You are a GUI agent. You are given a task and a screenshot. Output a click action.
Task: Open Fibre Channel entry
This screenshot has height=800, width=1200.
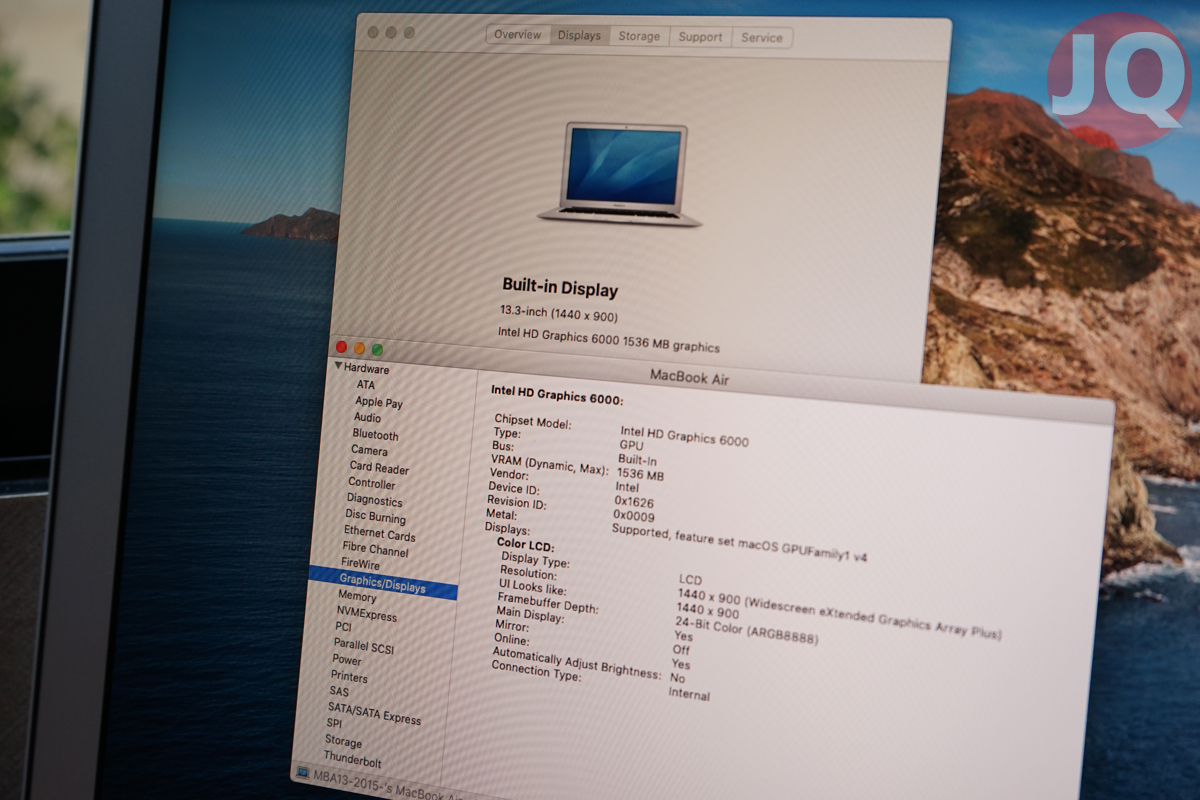click(375, 549)
